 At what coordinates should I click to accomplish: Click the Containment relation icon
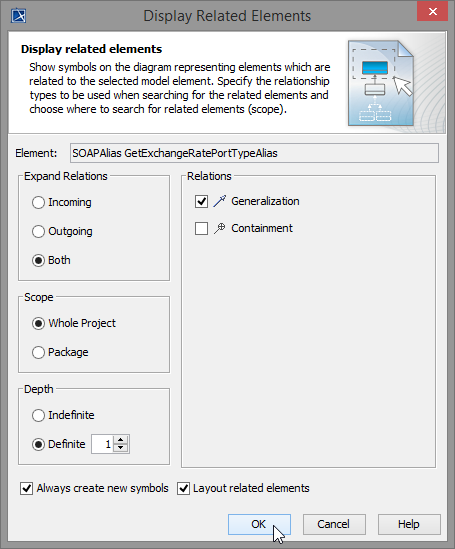[219, 228]
